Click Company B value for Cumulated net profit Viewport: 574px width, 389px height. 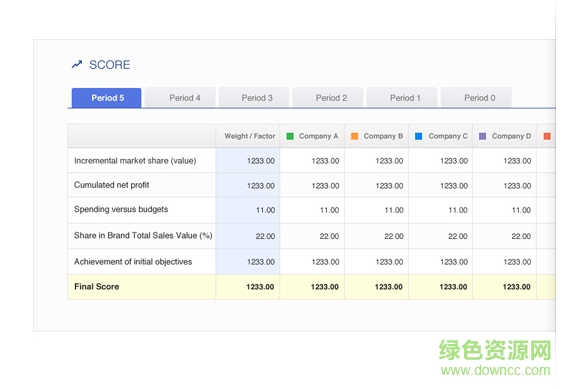coord(390,186)
